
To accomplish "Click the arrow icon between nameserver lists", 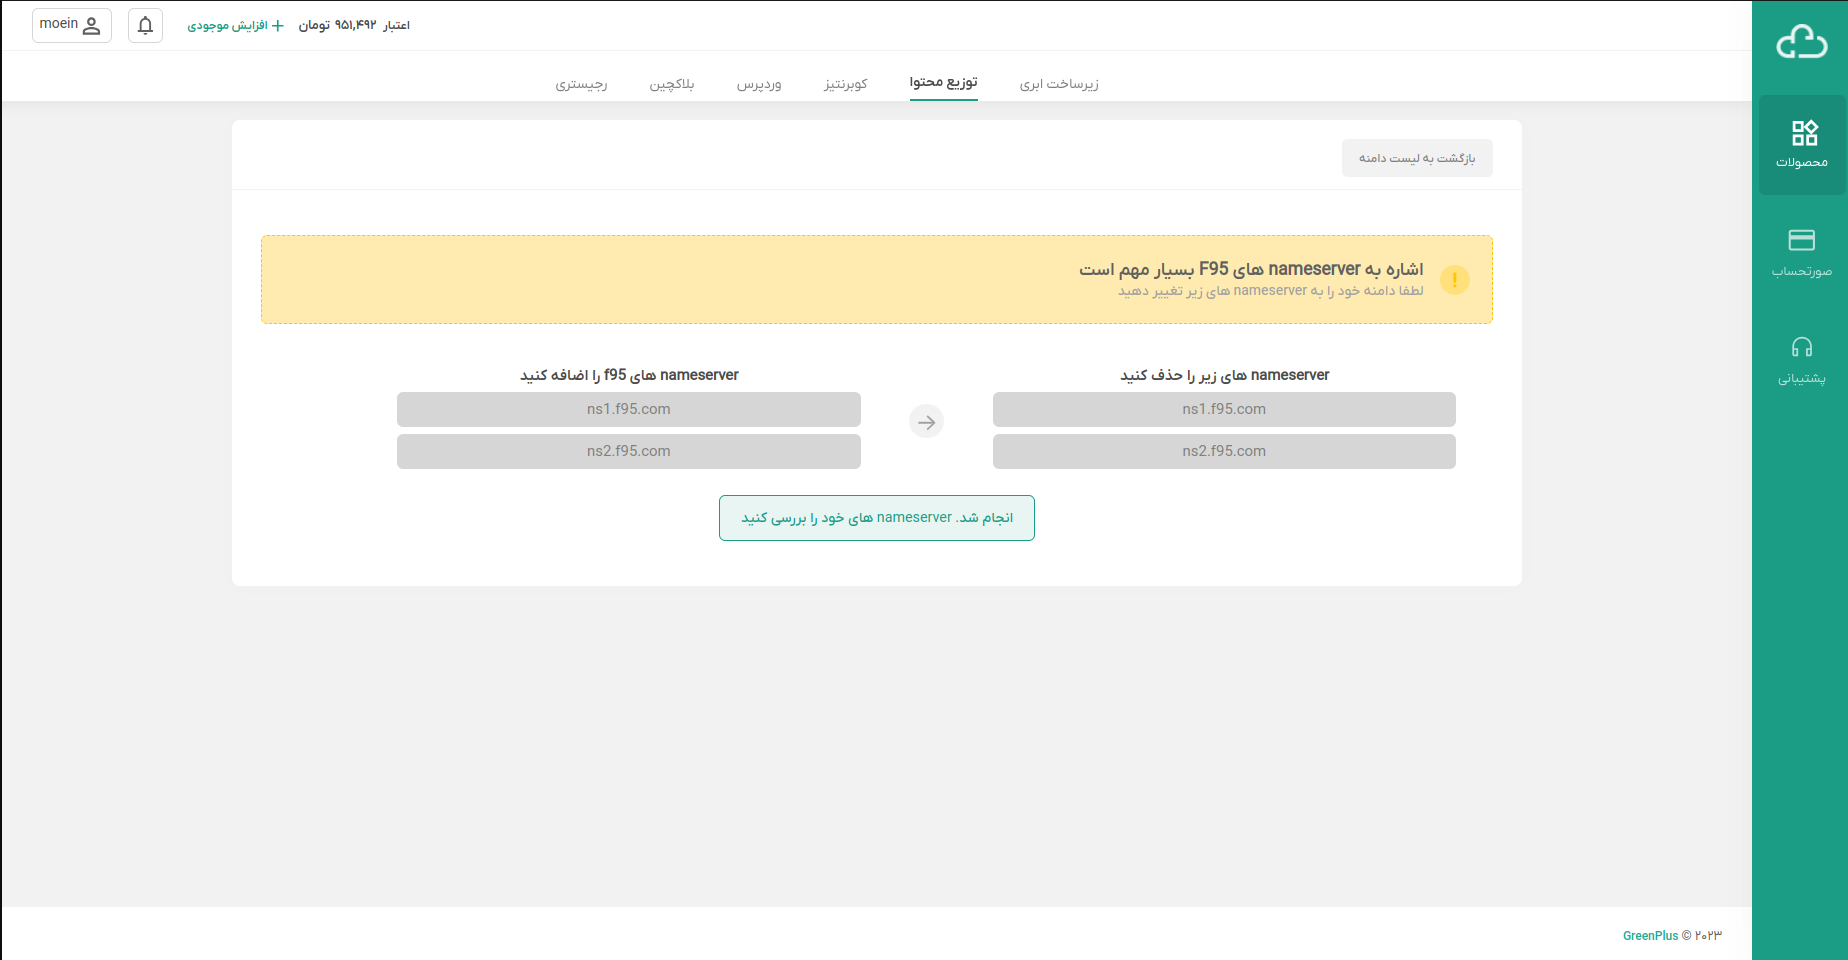I will click(927, 422).
